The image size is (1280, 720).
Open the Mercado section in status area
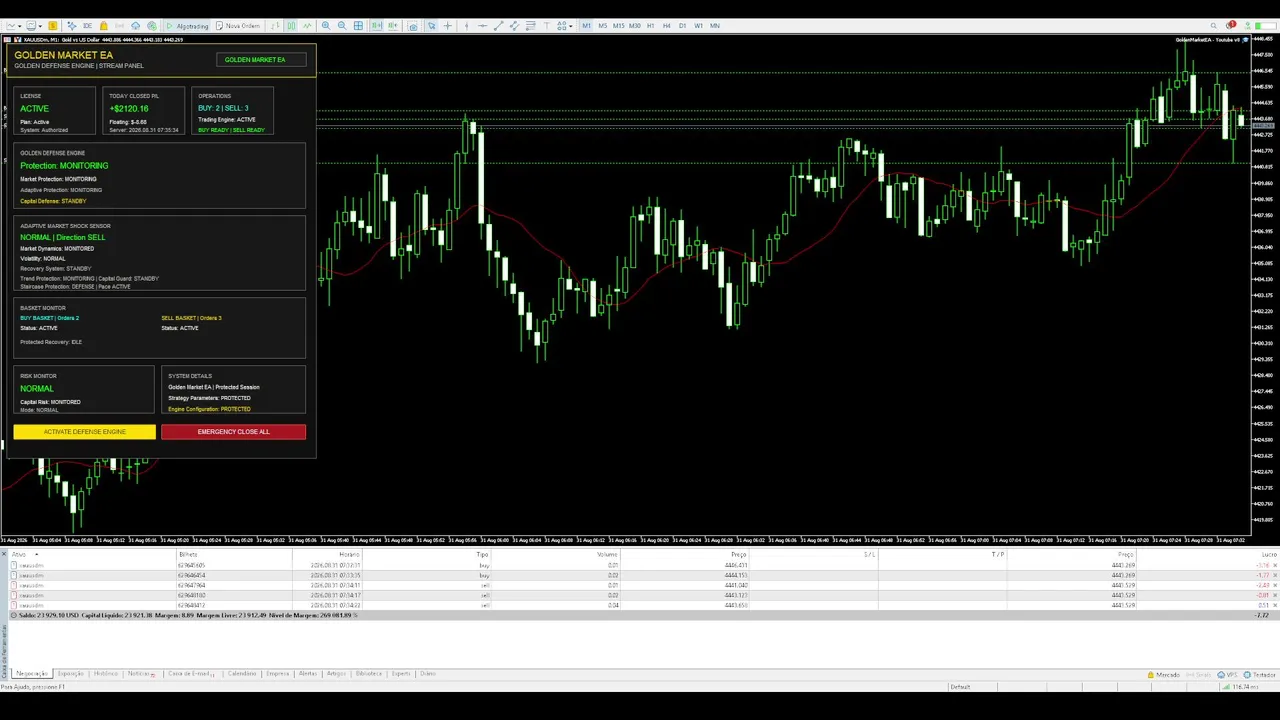coord(1164,675)
